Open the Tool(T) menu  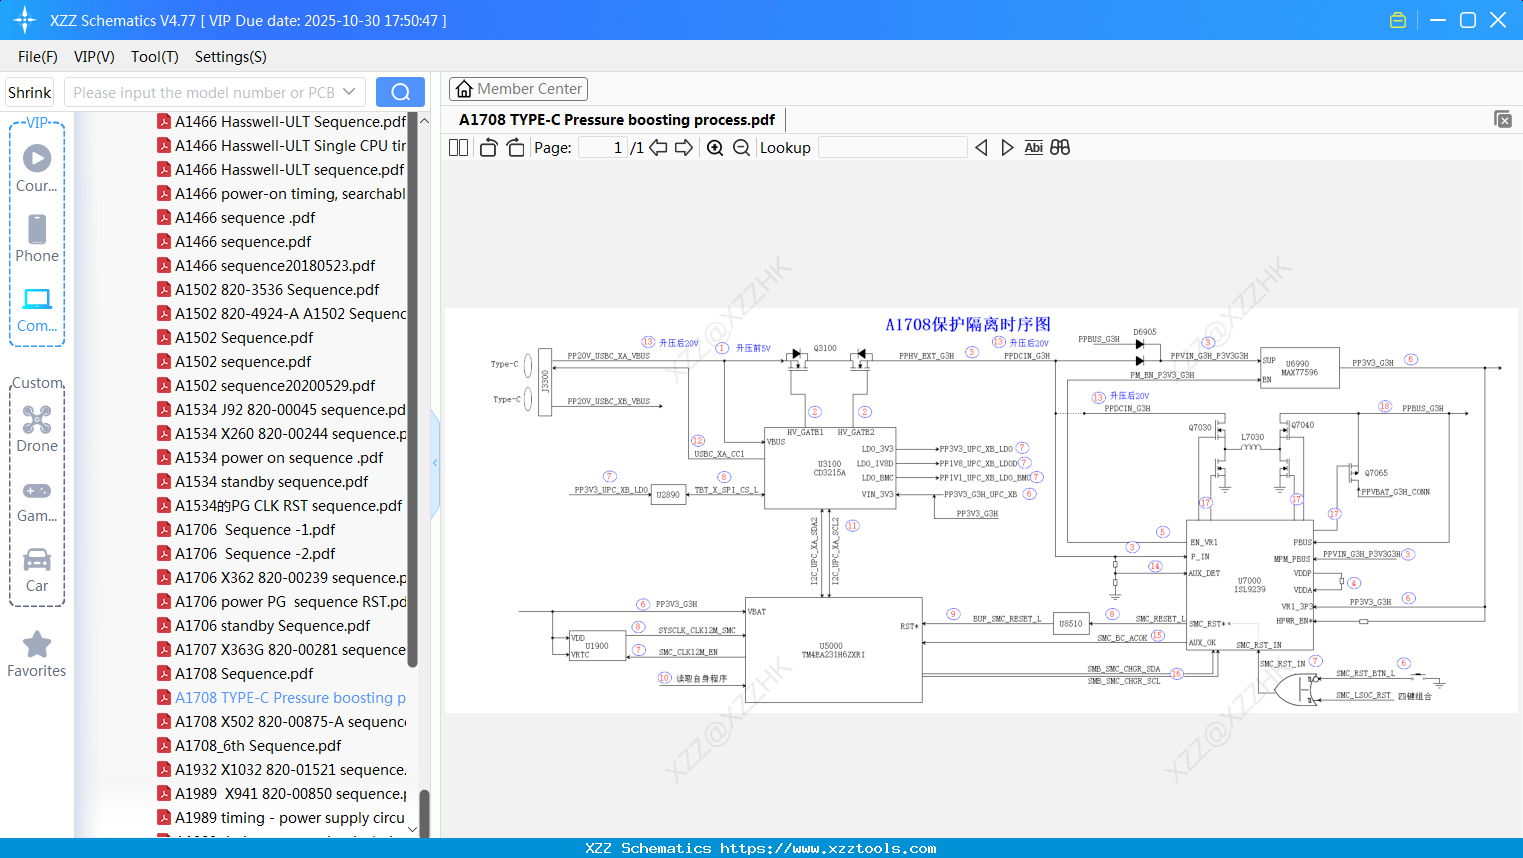click(x=155, y=57)
